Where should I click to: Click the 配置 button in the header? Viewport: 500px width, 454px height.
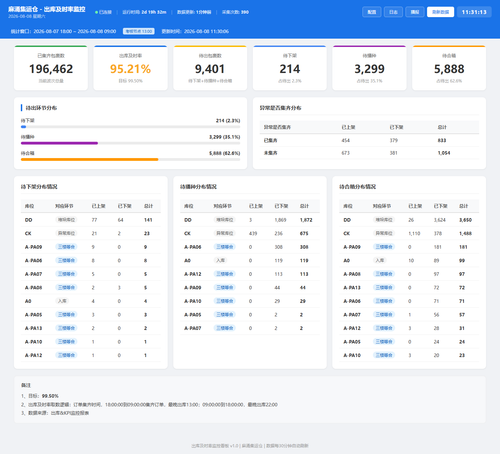point(372,12)
